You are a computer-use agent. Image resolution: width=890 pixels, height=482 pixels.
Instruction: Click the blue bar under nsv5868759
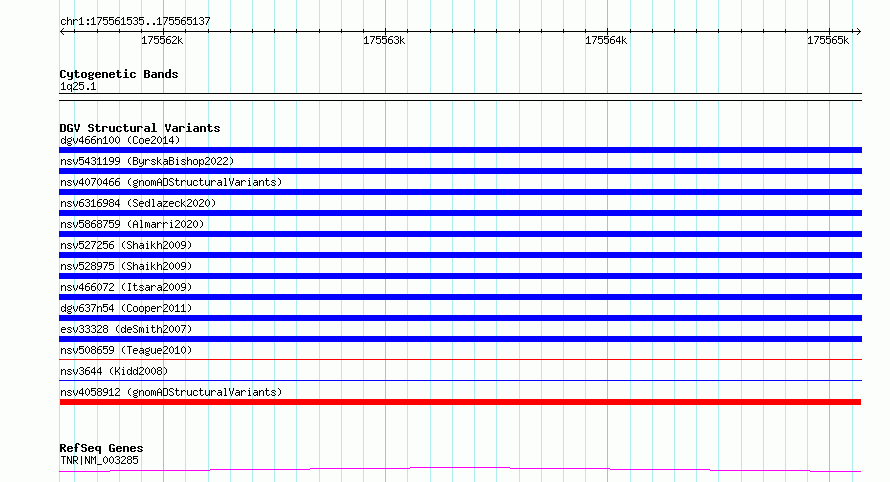point(460,234)
